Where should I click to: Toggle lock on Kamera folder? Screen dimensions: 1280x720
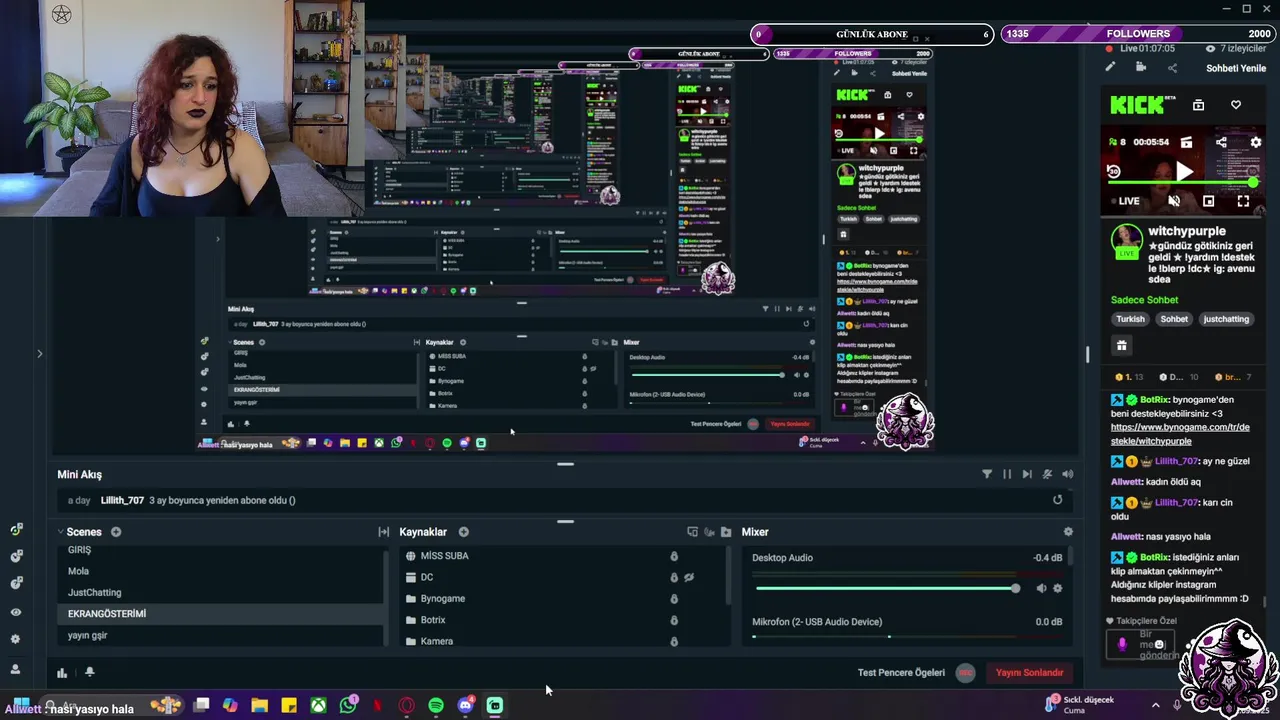point(674,641)
